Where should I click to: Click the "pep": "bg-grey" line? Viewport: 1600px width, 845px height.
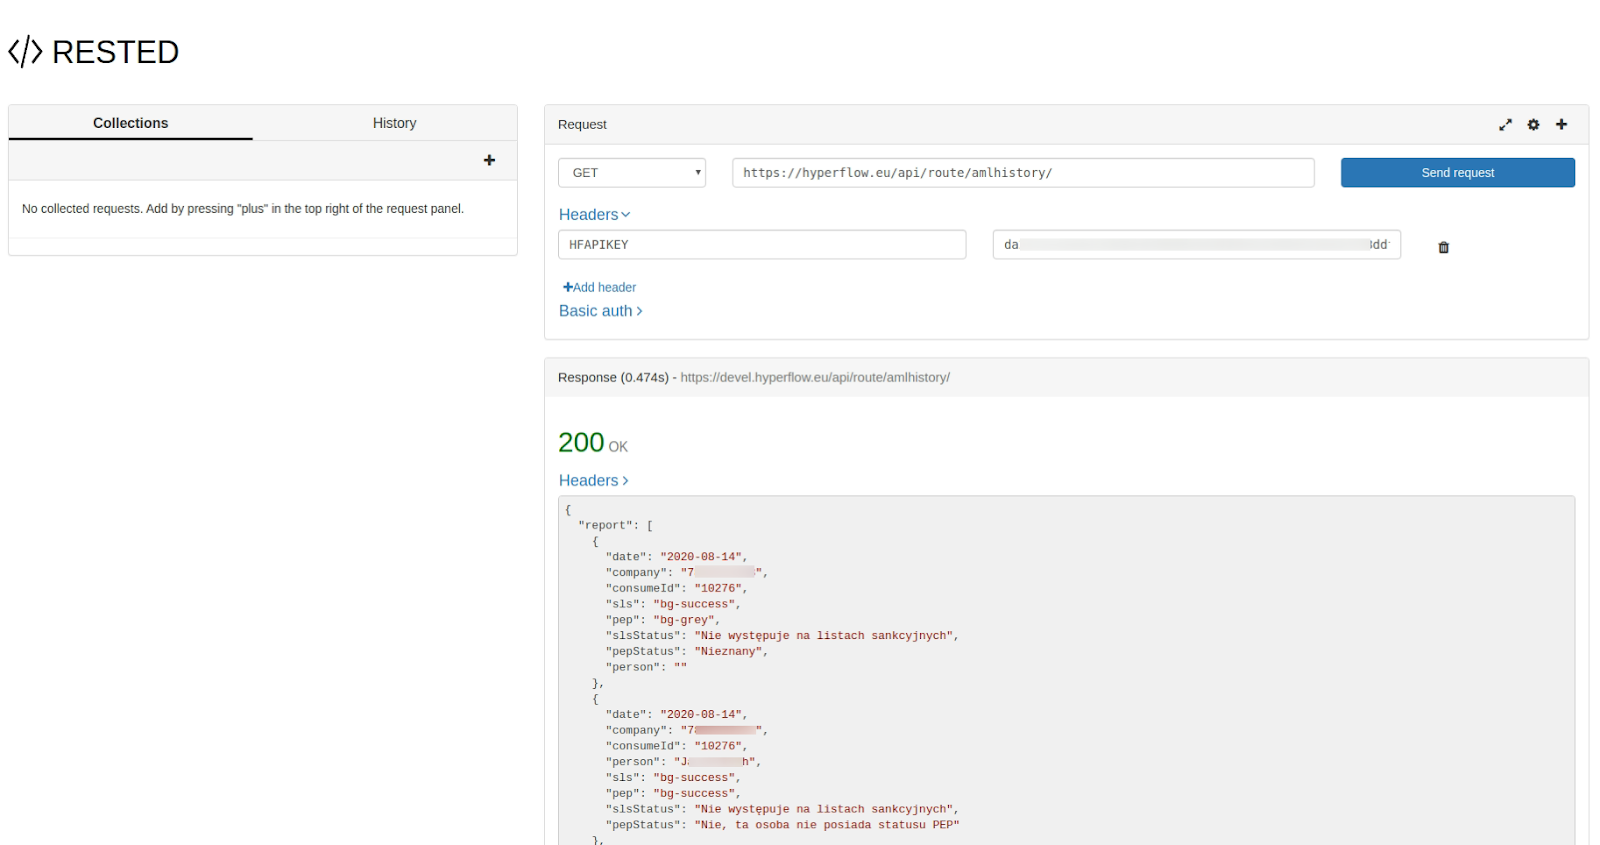point(662,620)
